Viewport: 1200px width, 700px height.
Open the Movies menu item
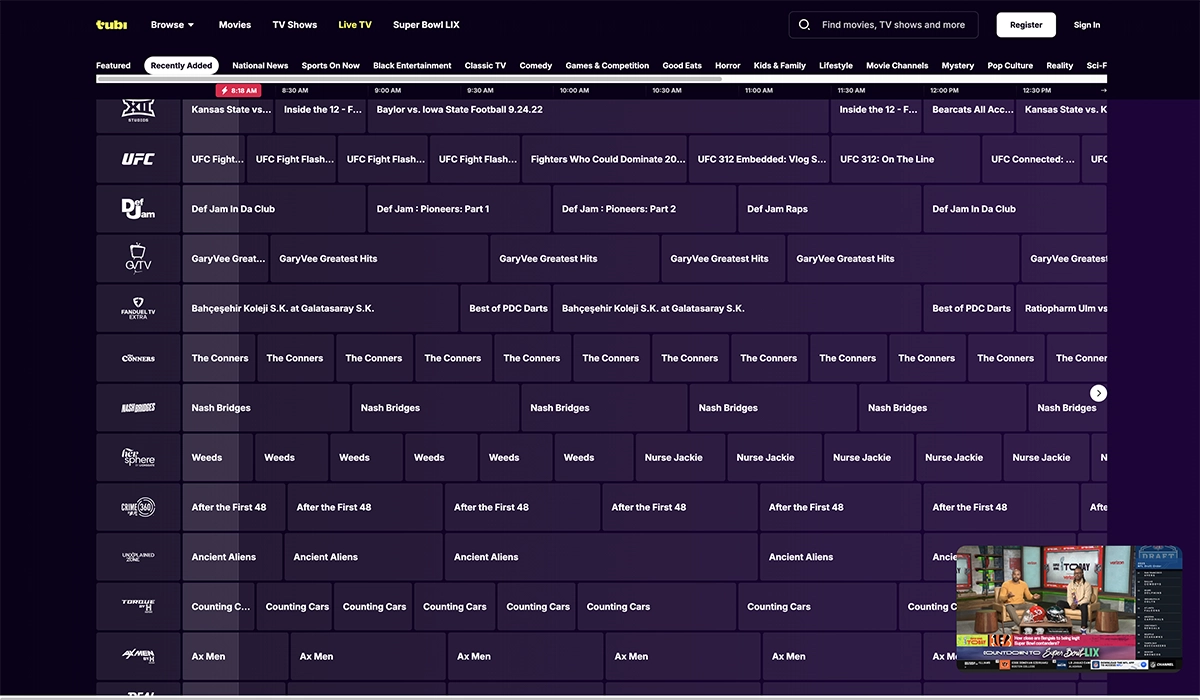(235, 25)
